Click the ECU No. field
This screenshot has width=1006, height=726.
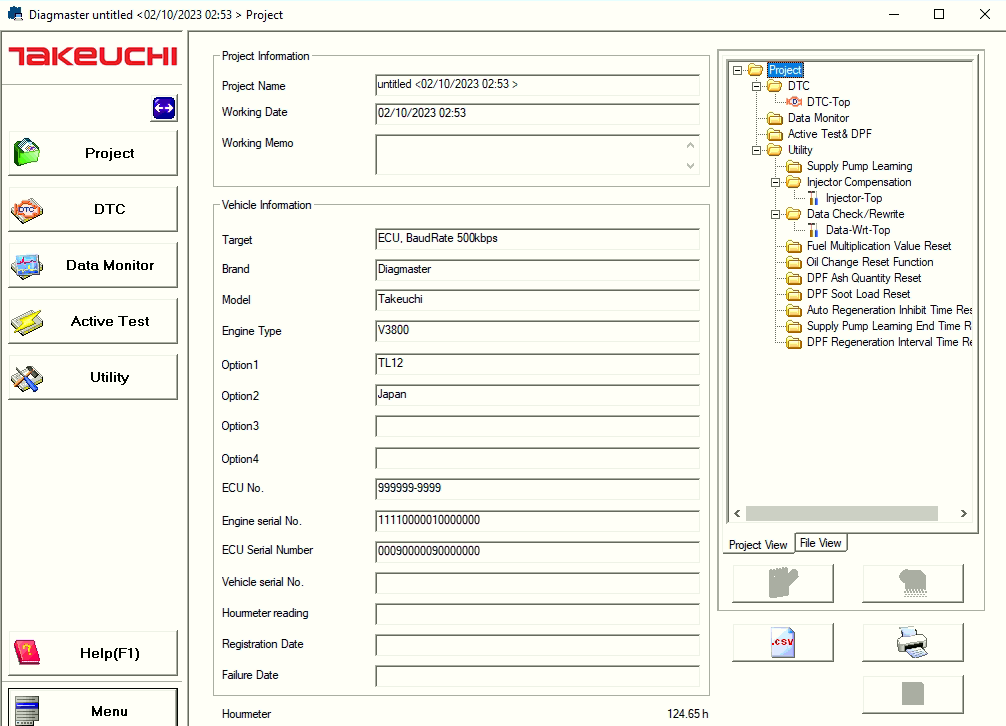[537, 489]
